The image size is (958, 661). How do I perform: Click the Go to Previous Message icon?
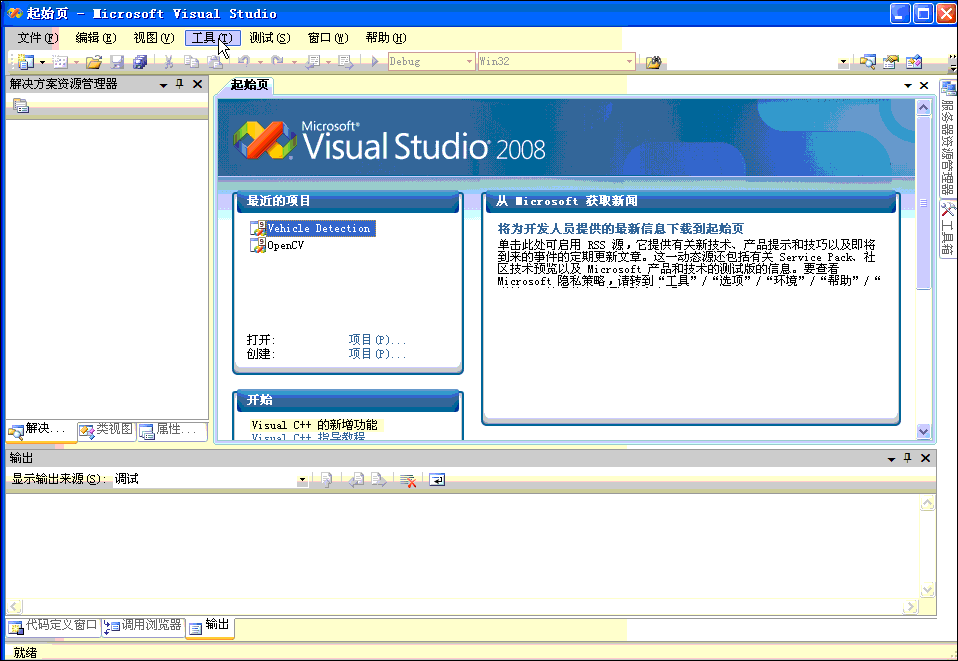click(356, 480)
